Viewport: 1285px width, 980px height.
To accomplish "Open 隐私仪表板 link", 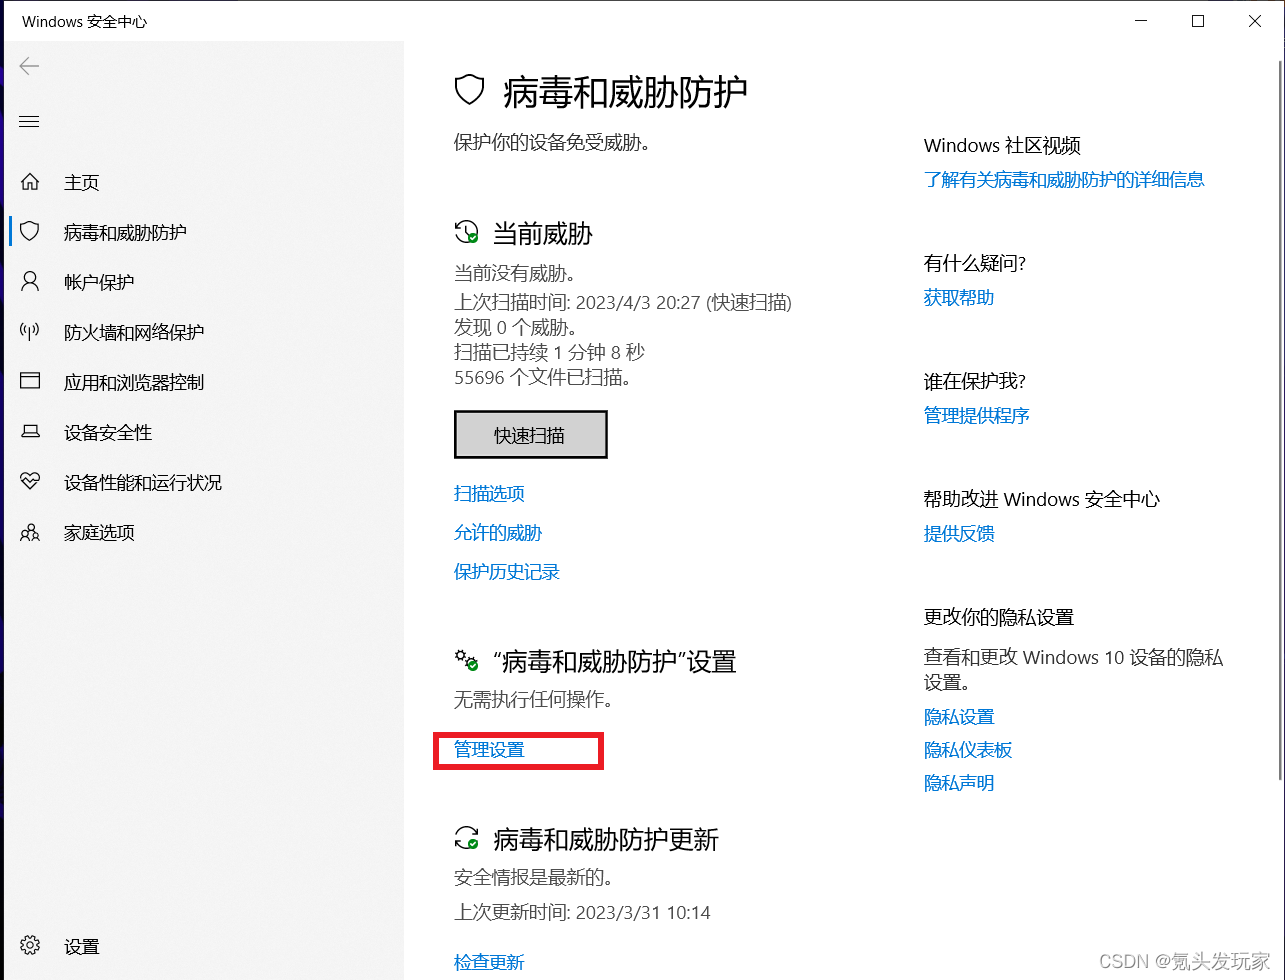I will tap(968, 750).
